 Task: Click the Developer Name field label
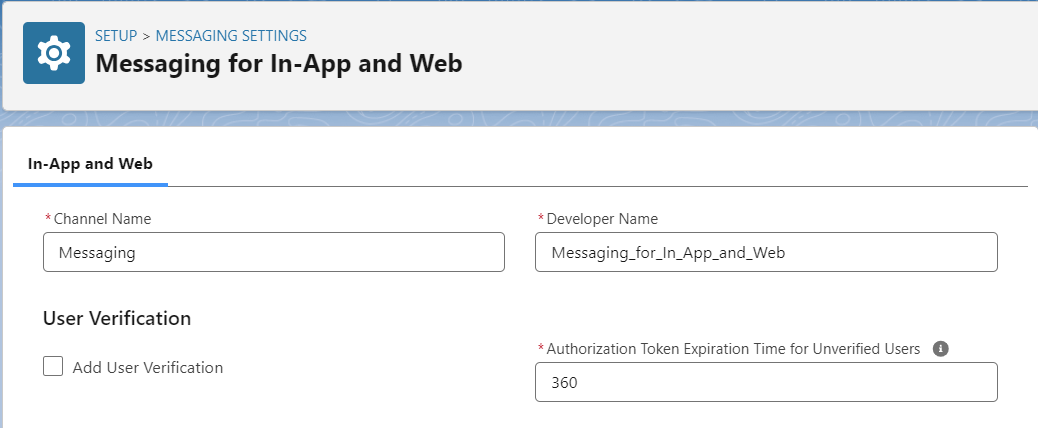[602, 219]
